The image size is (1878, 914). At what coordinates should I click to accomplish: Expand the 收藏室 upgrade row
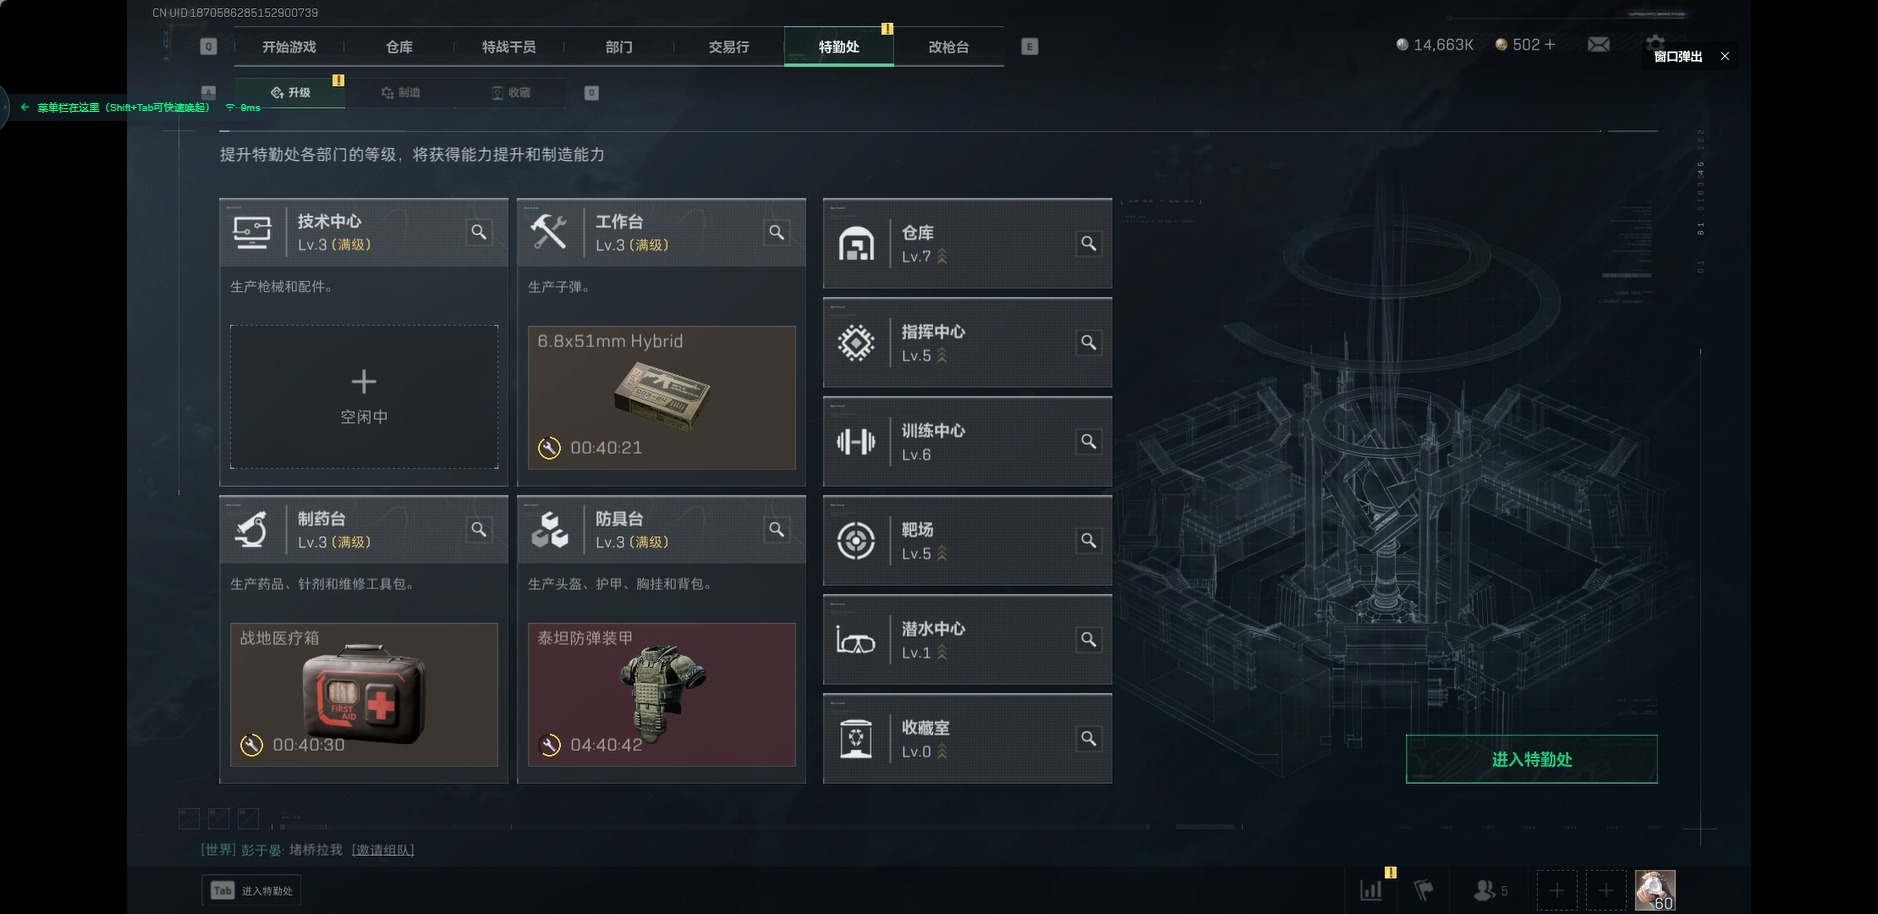pos(967,739)
